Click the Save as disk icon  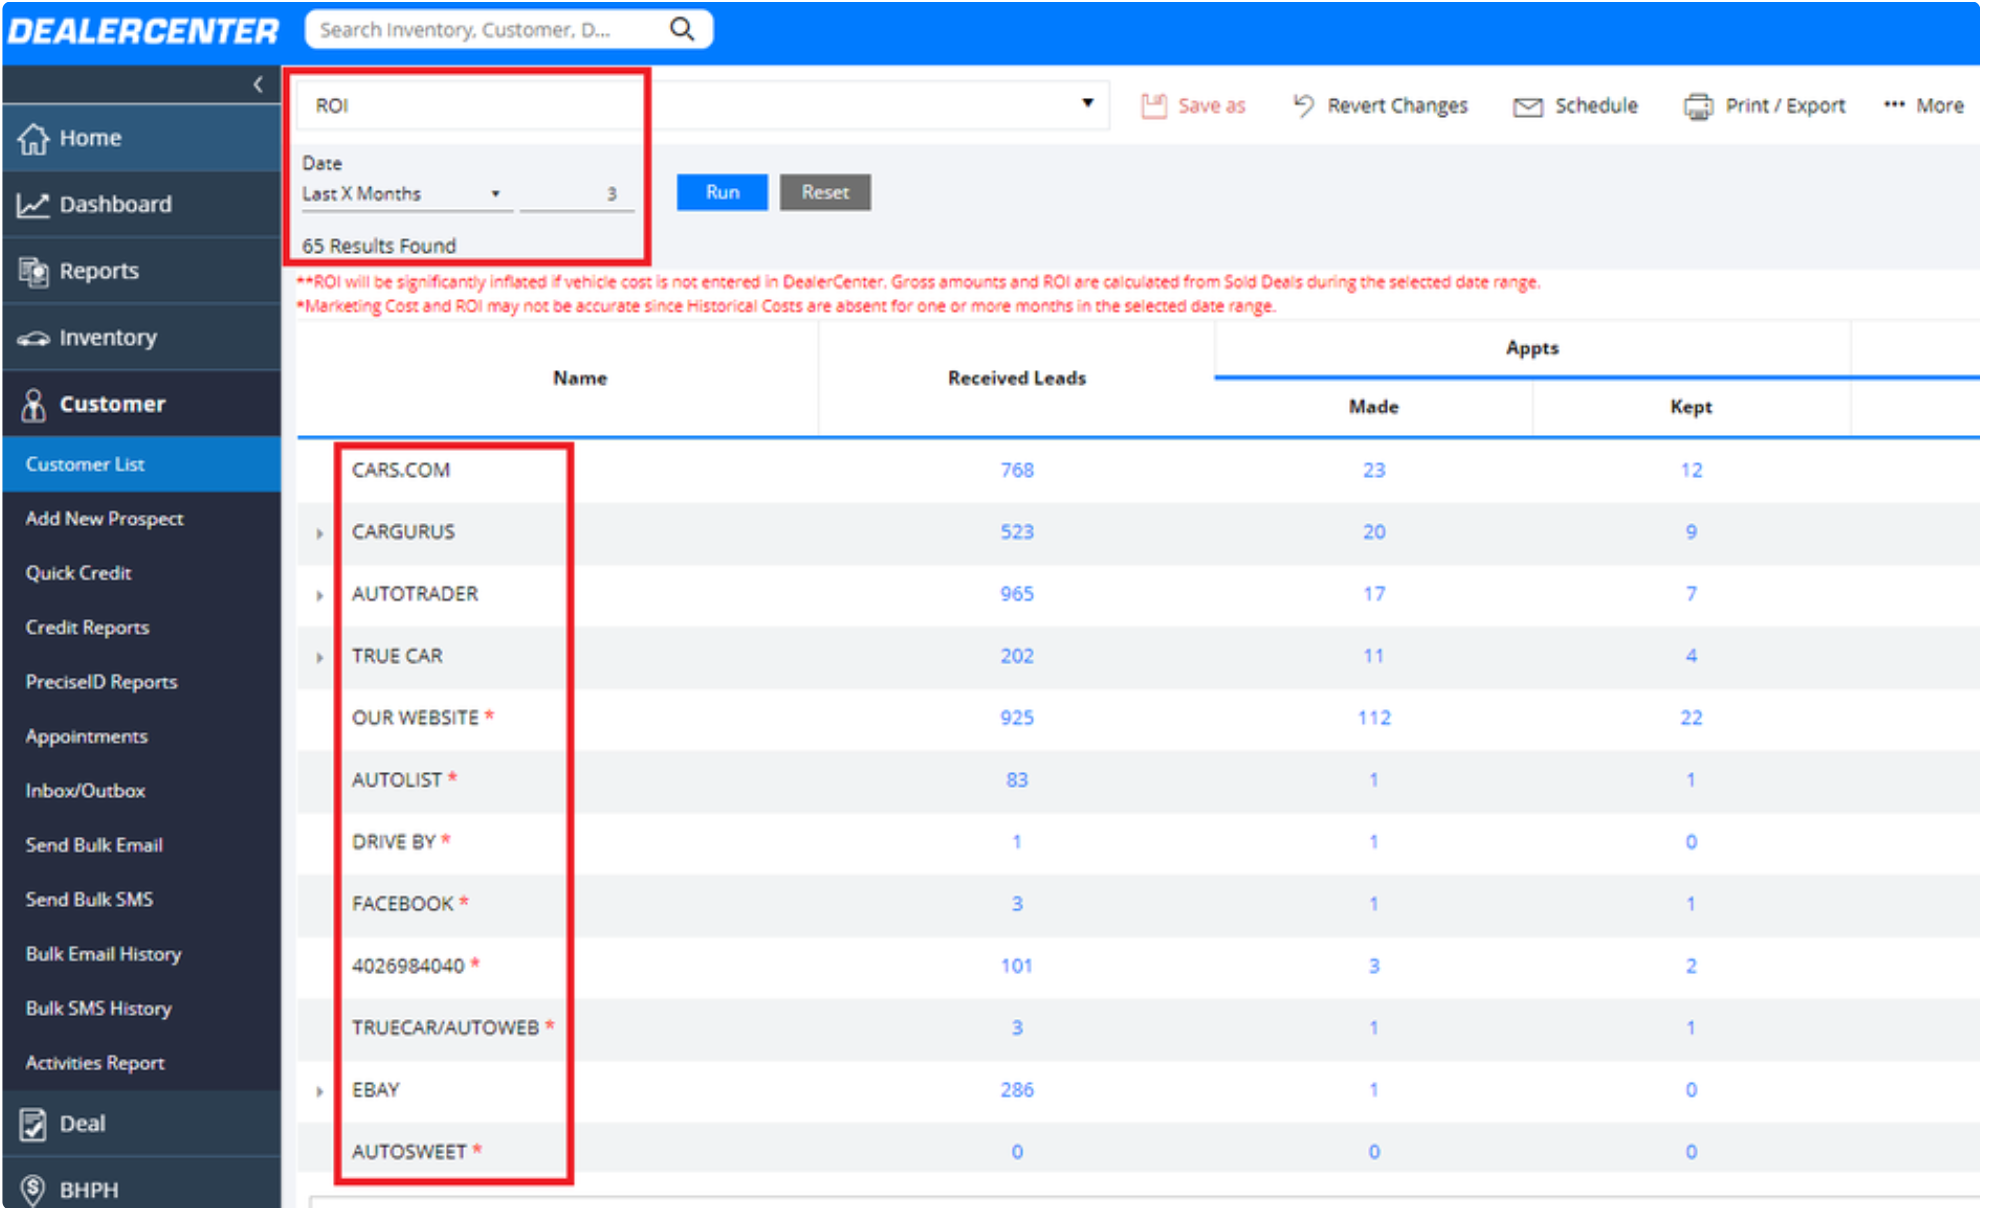1154,106
